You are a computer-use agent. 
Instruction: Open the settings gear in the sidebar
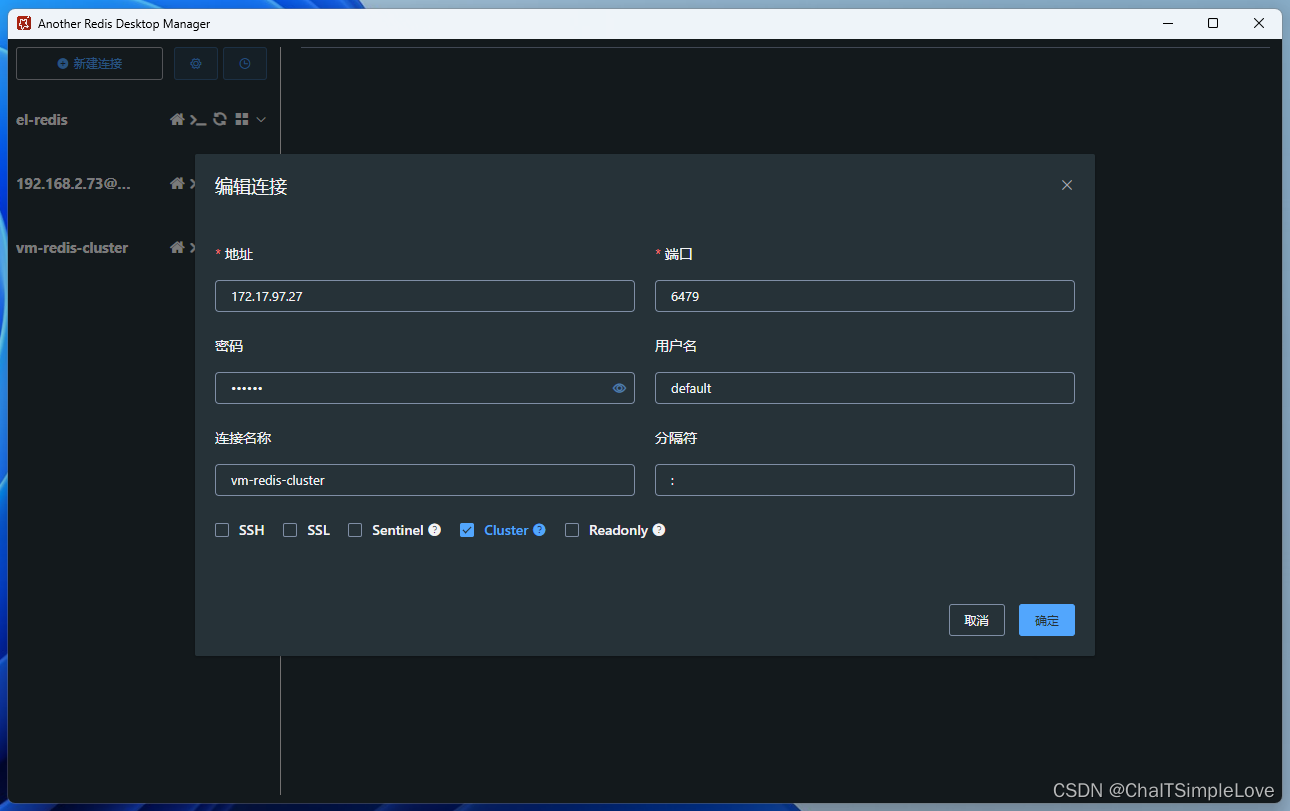(x=196, y=63)
